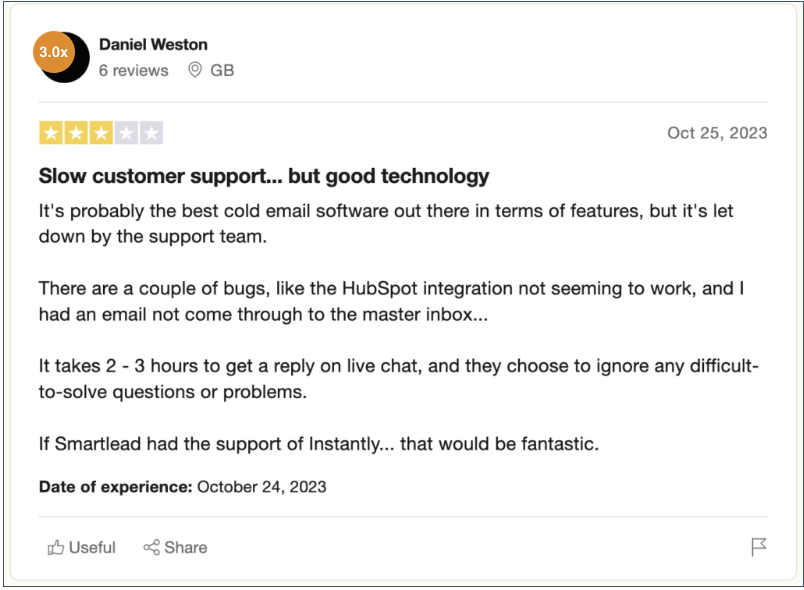Click the fourth grey rating star
The image size is (804, 590).
click(x=126, y=133)
